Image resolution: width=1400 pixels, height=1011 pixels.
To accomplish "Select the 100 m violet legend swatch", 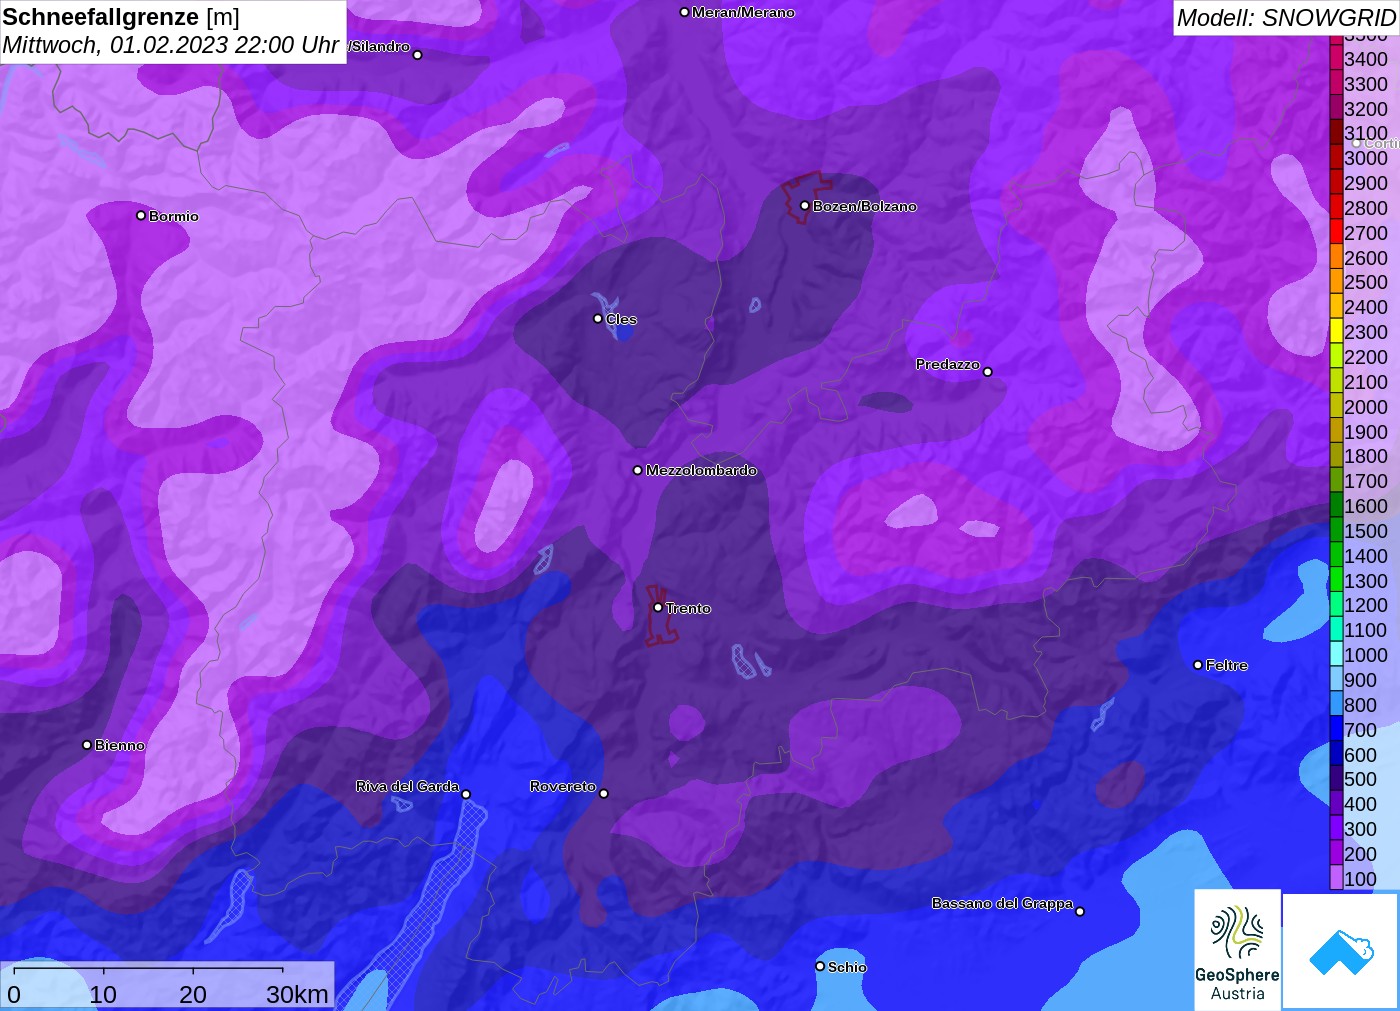I will 1336,878.
